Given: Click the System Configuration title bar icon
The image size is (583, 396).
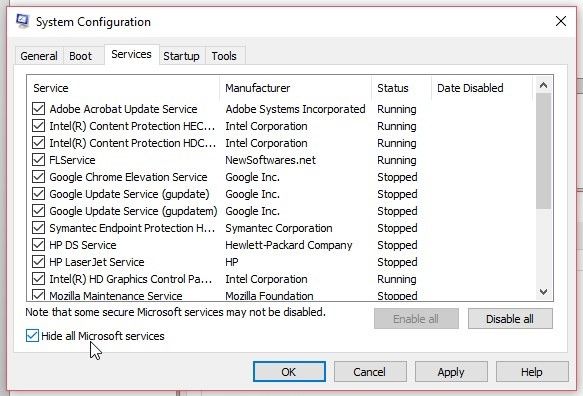Looking at the screenshot, I should (x=23, y=21).
